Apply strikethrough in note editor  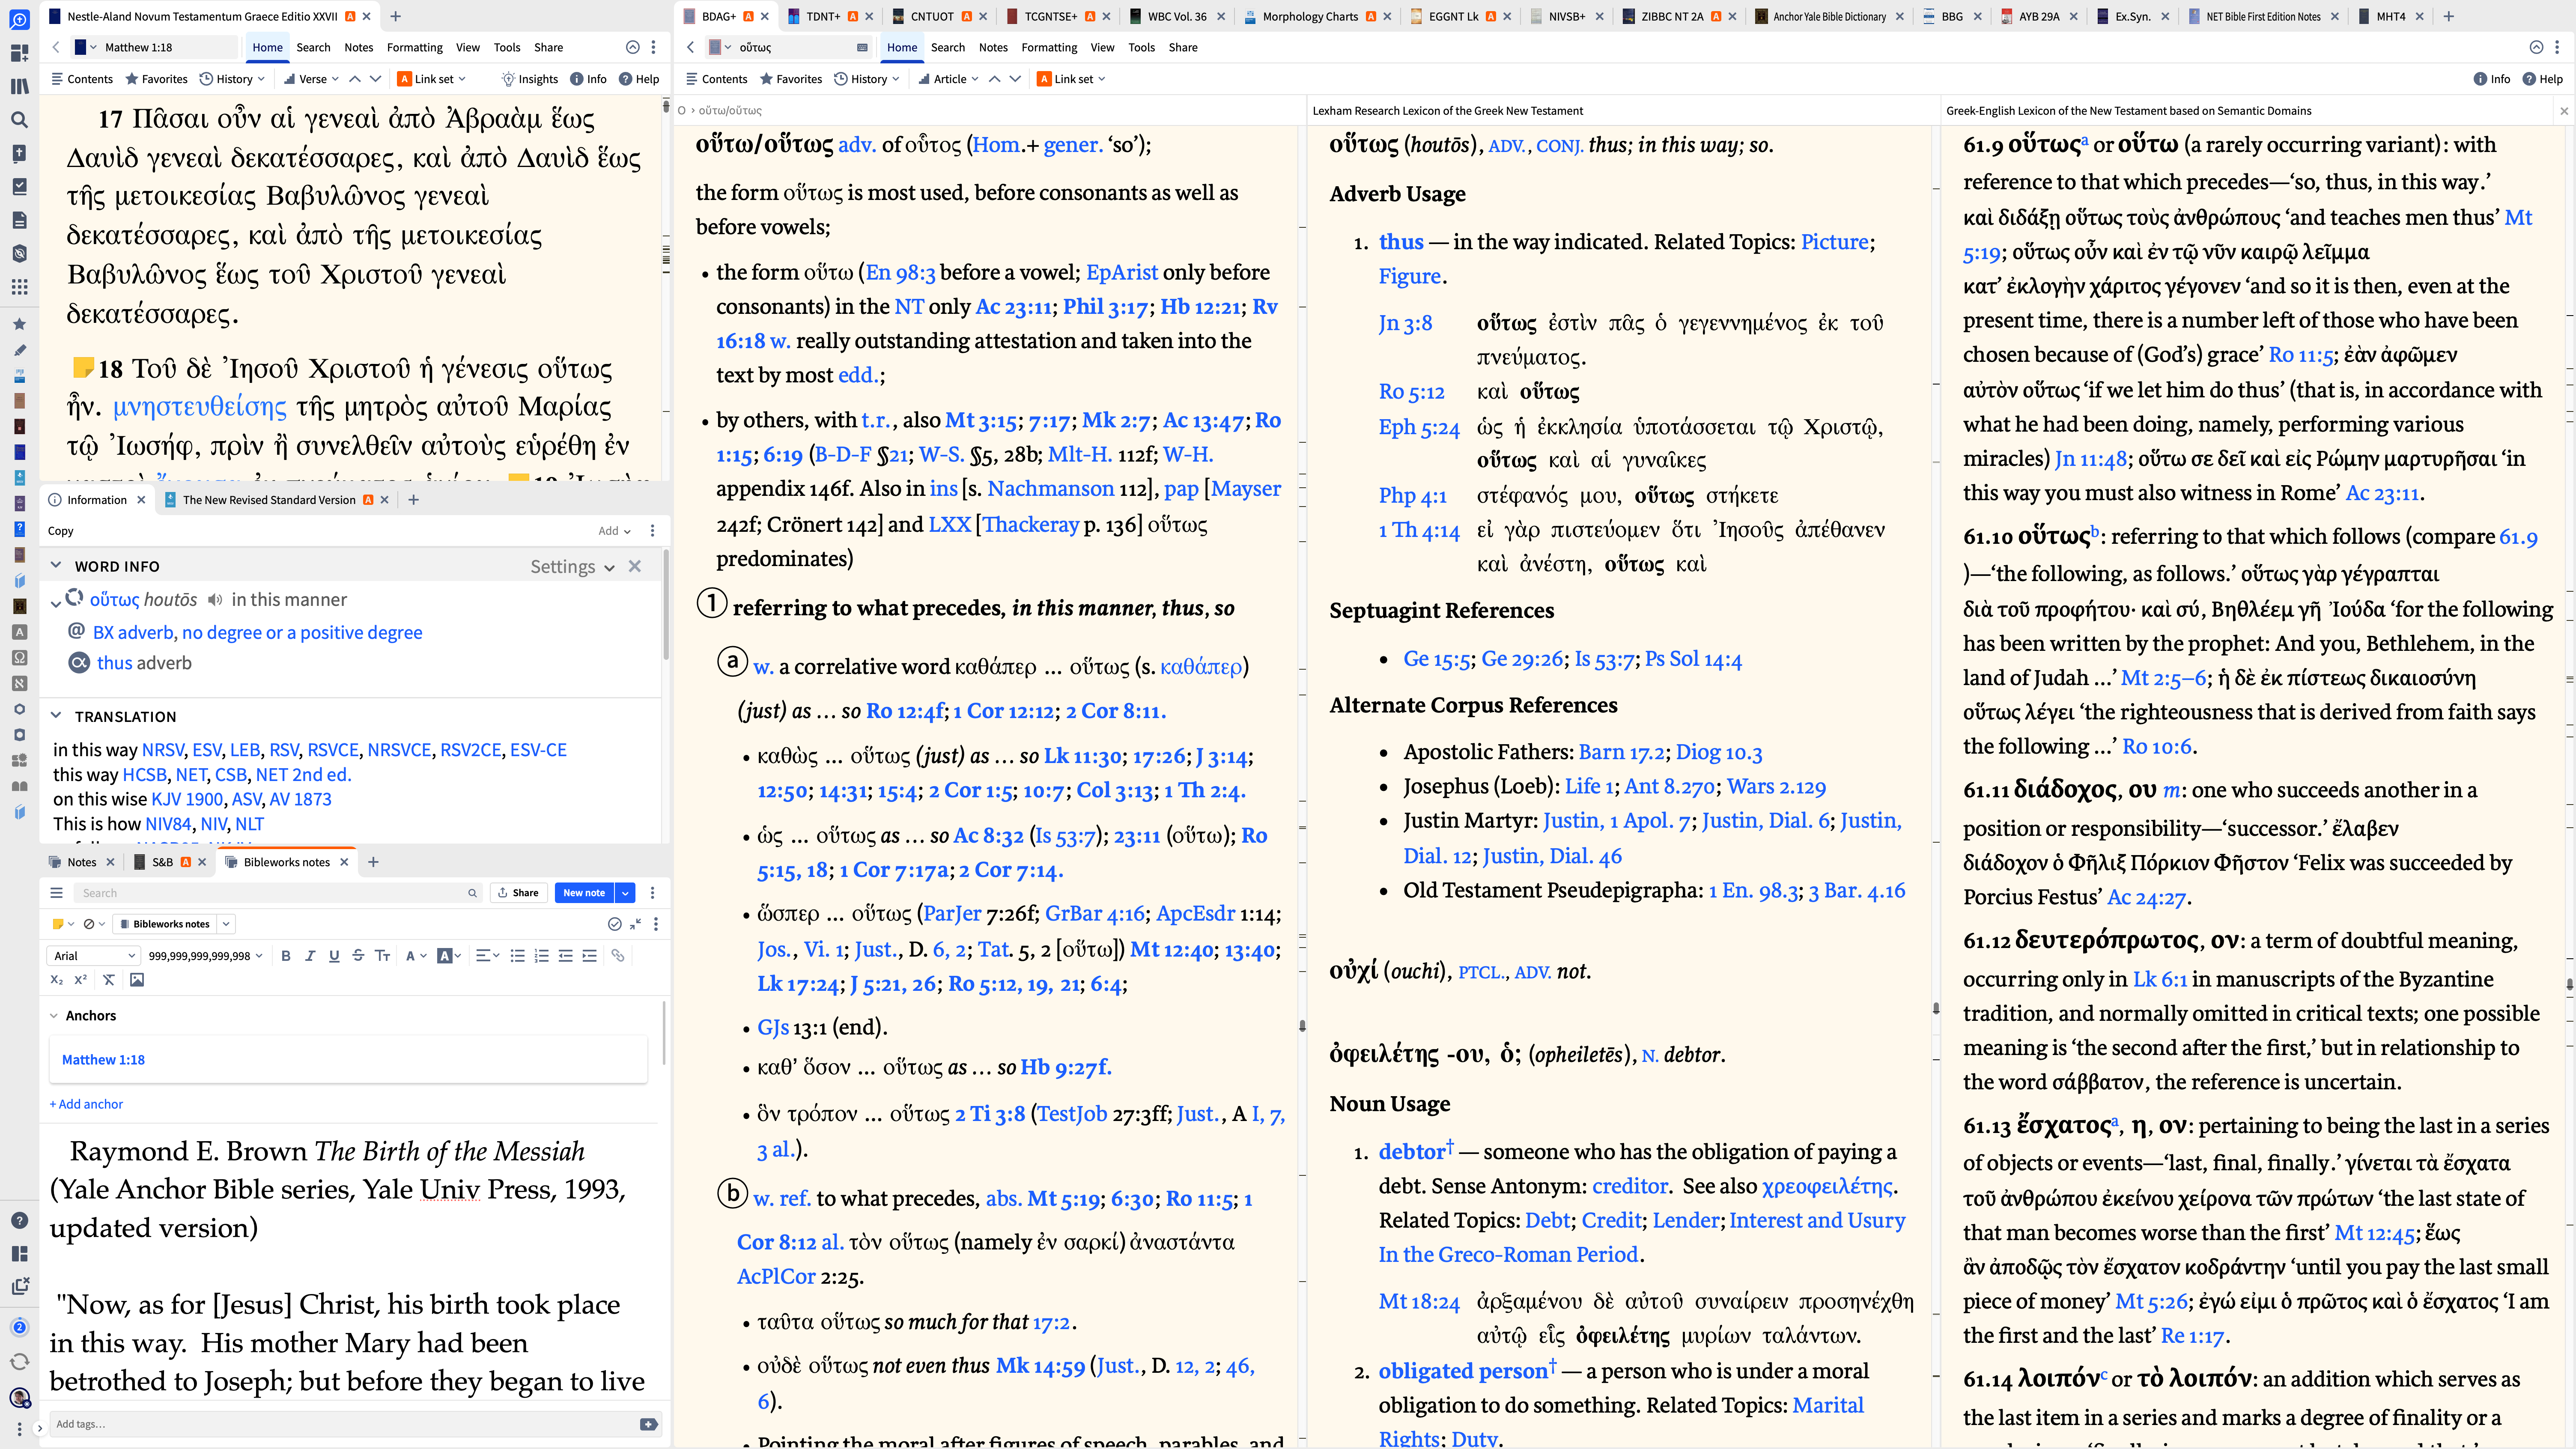click(x=358, y=956)
